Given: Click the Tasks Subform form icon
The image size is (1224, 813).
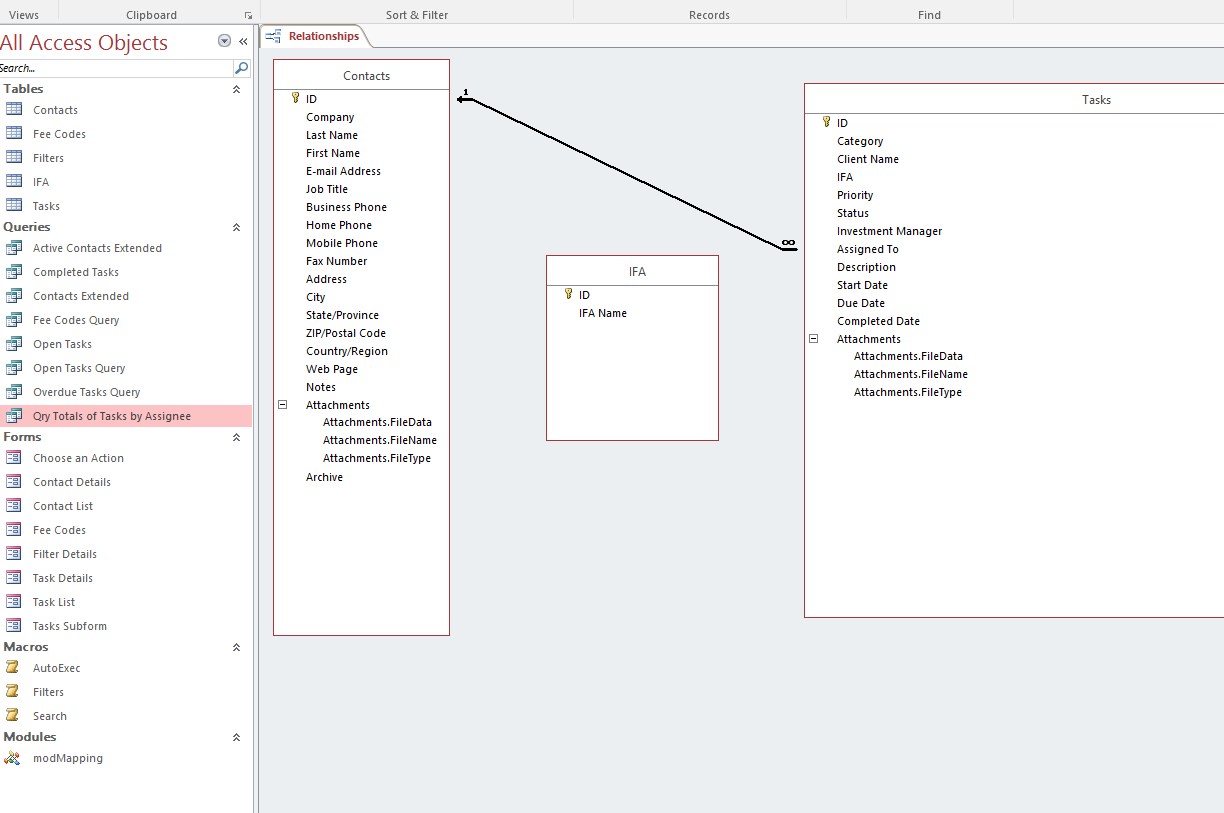Looking at the screenshot, I should (x=14, y=625).
